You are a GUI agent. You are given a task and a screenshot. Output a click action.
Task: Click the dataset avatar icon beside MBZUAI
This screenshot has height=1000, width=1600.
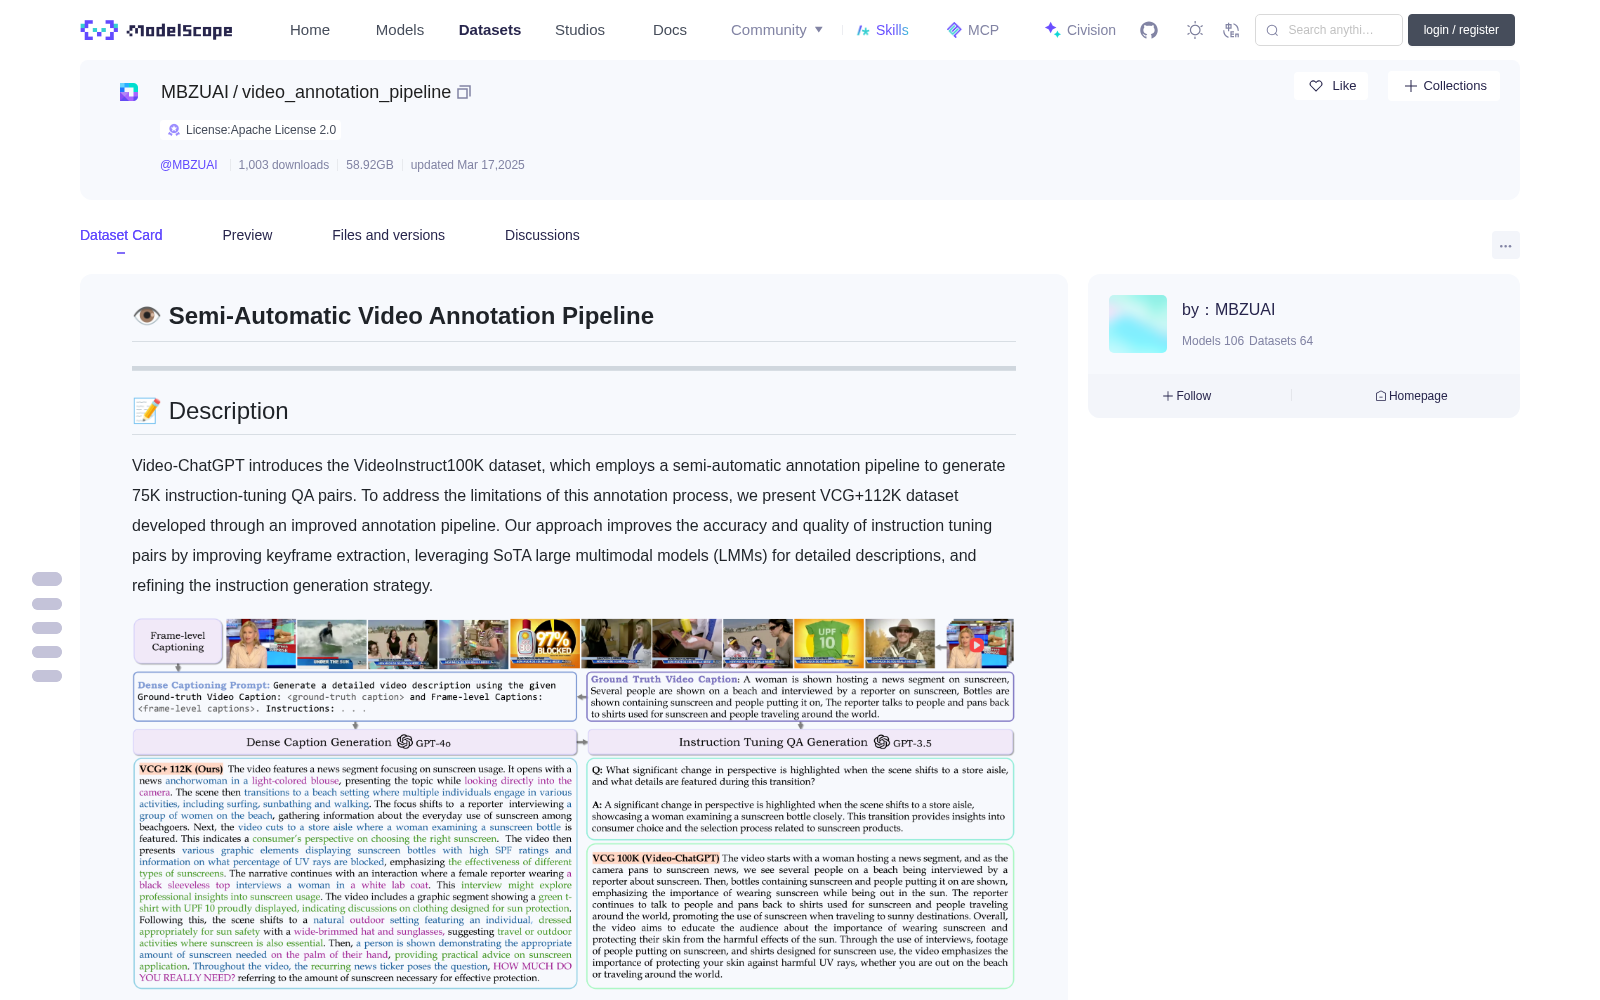pos(129,92)
